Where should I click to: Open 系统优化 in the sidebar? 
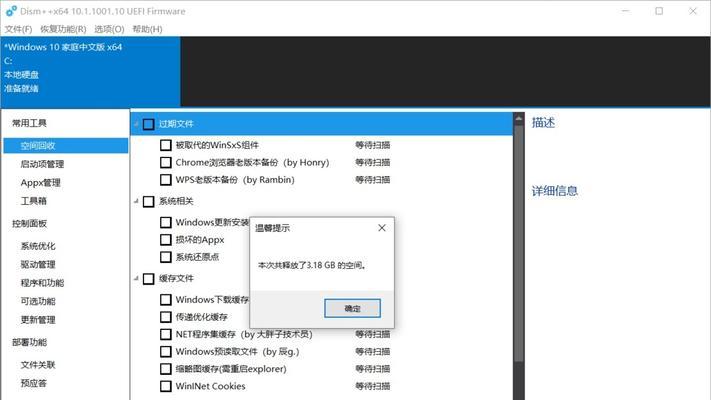[38, 246]
